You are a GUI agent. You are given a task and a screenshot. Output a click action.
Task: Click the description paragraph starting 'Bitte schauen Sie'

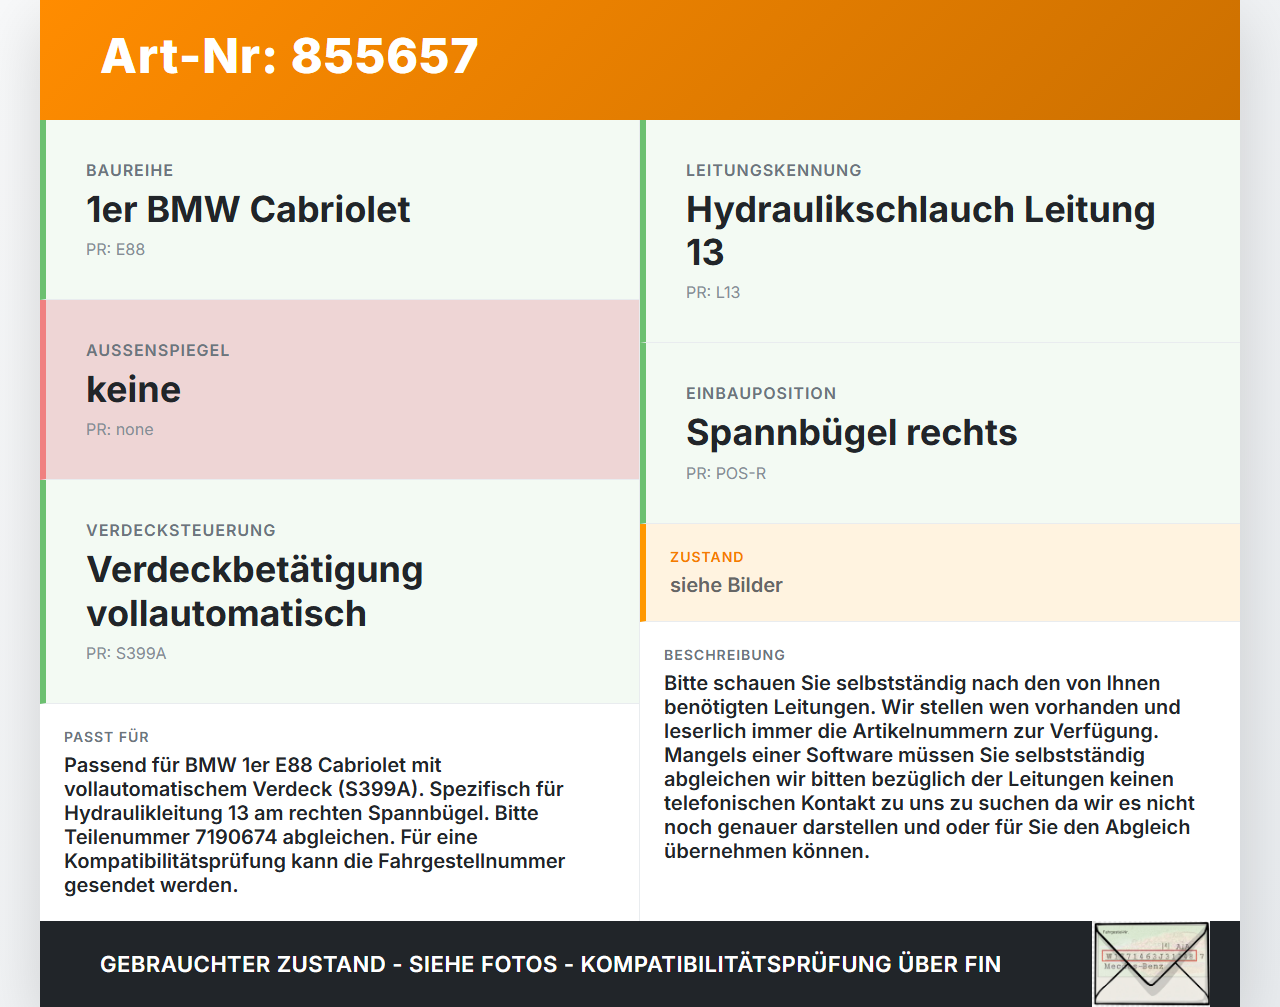coord(930,767)
